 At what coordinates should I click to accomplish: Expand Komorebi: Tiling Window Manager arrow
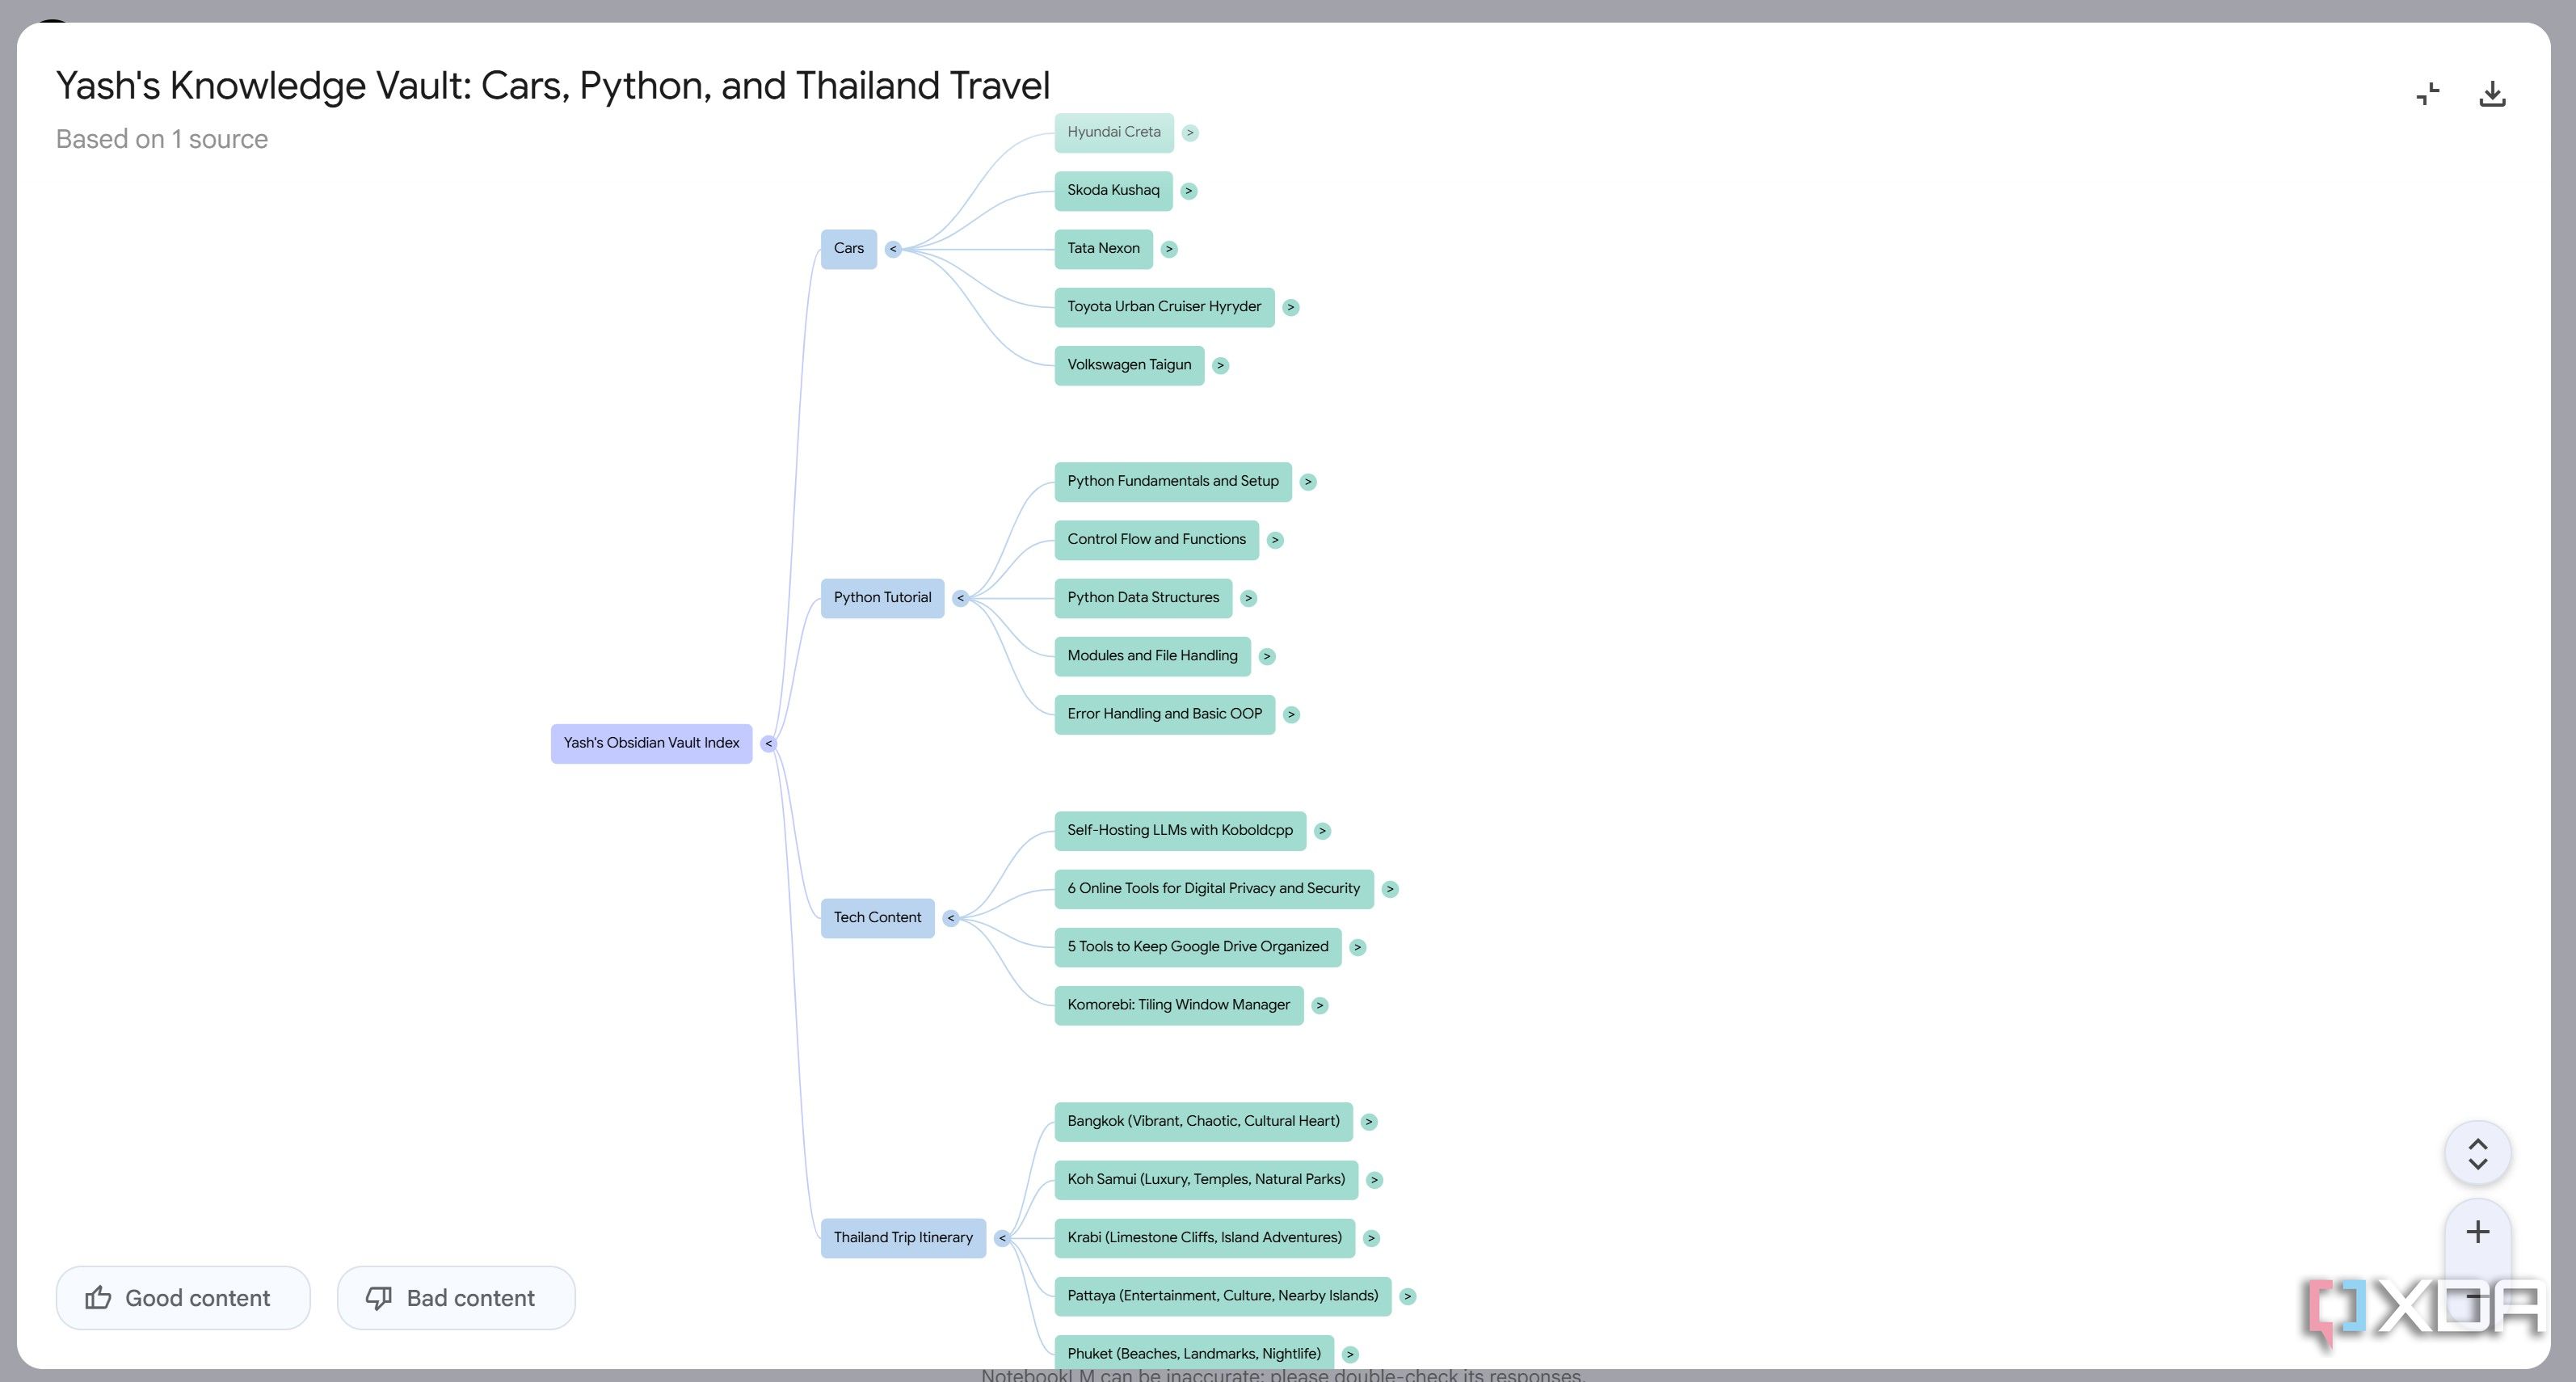[x=1320, y=1005]
